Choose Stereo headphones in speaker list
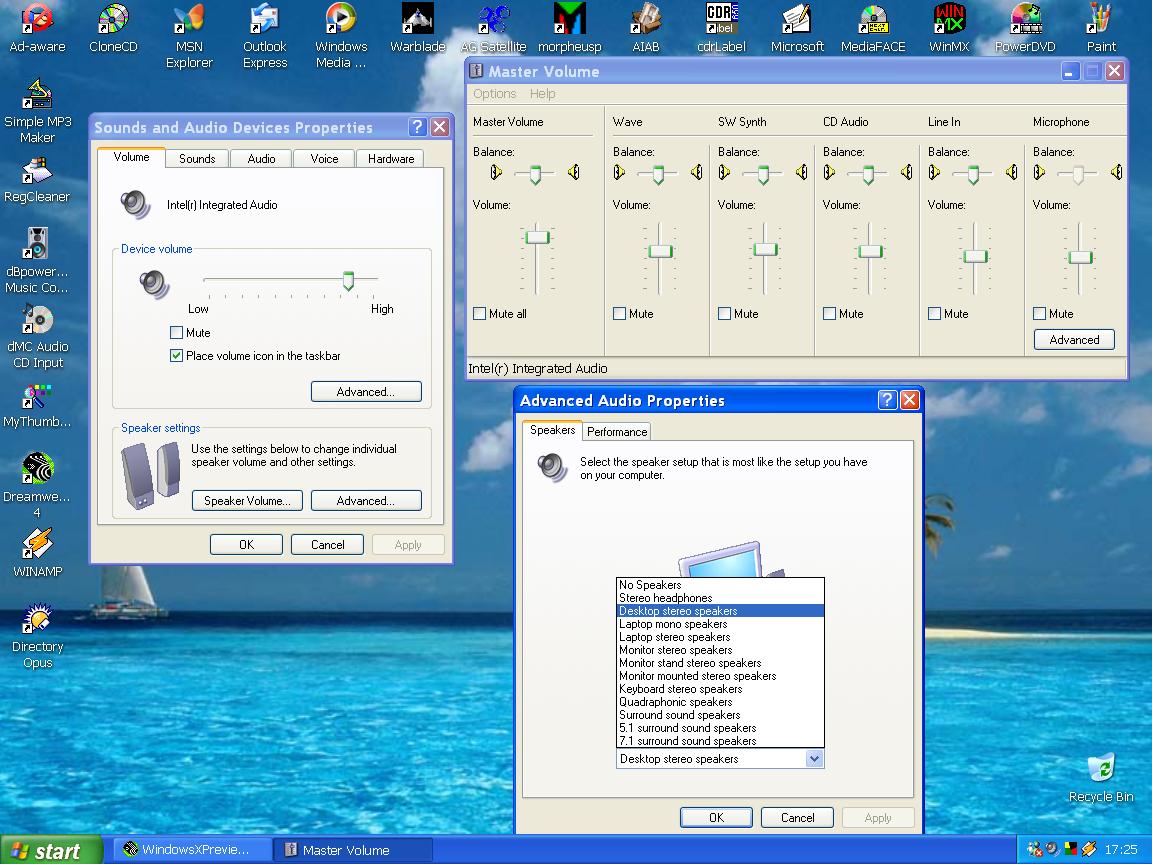 pyautogui.click(x=665, y=598)
